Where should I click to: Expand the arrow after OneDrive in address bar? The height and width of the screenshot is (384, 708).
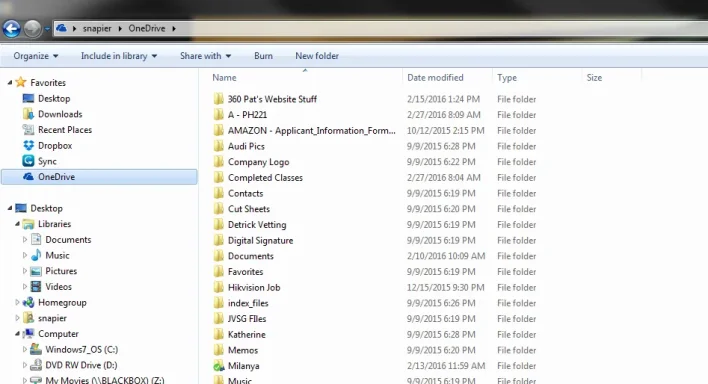[174, 28]
